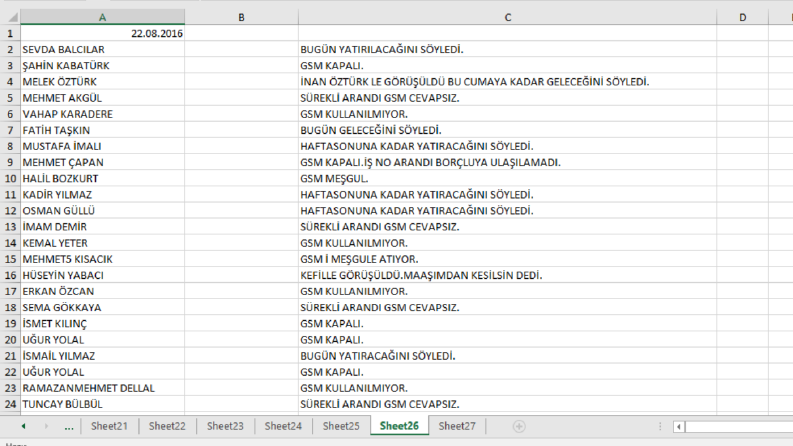The image size is (793, 446).
Task: Add a new sheet with plus icon
Action: tap(519, 426)
